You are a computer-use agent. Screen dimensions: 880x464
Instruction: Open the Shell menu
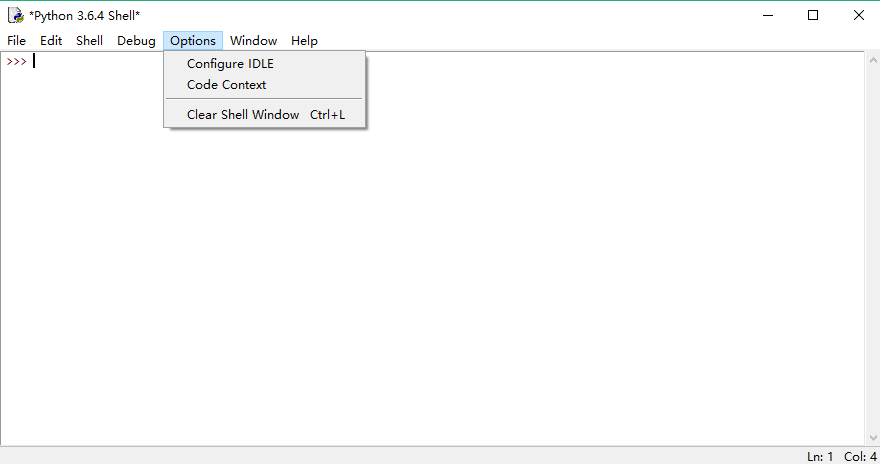pos(89,40)
